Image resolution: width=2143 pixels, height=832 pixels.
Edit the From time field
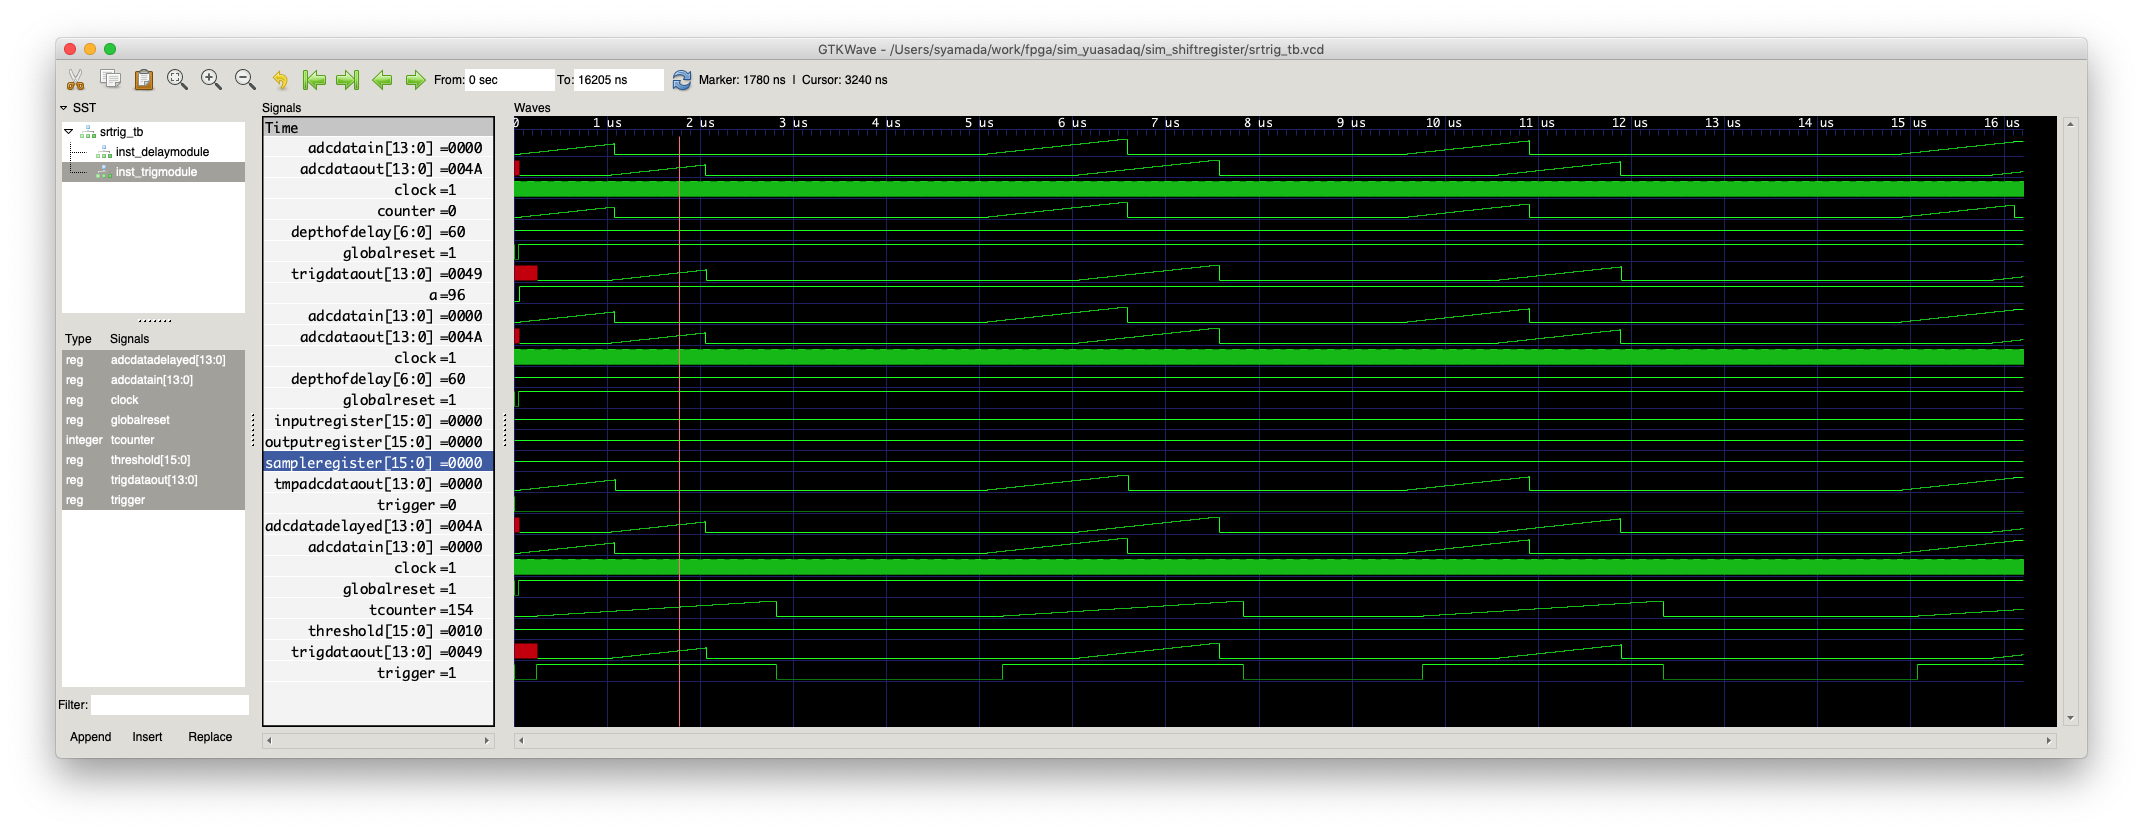[510, 80]
